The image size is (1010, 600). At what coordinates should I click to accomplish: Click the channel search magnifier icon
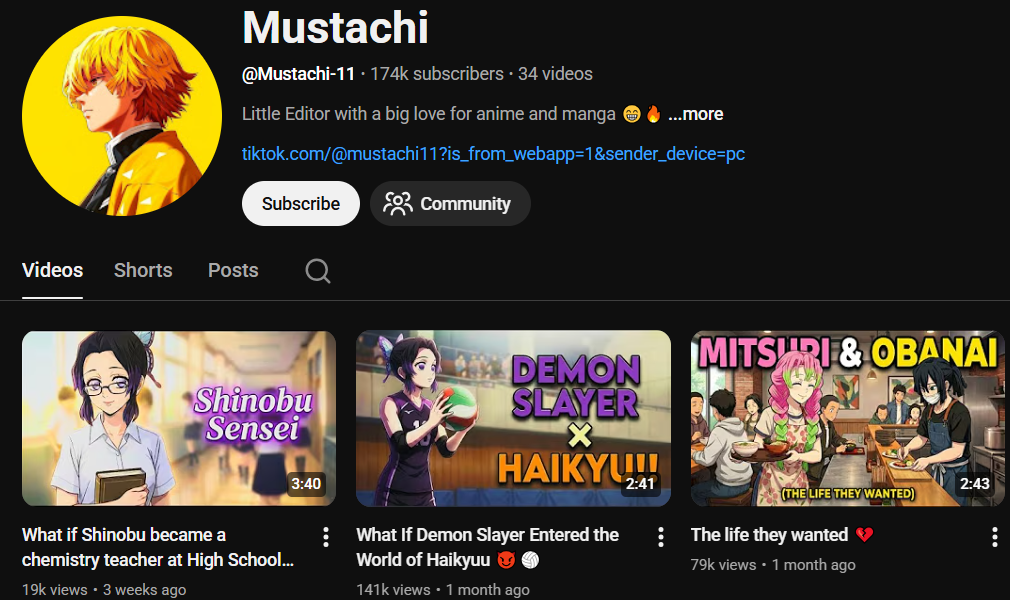click(318, 271)
